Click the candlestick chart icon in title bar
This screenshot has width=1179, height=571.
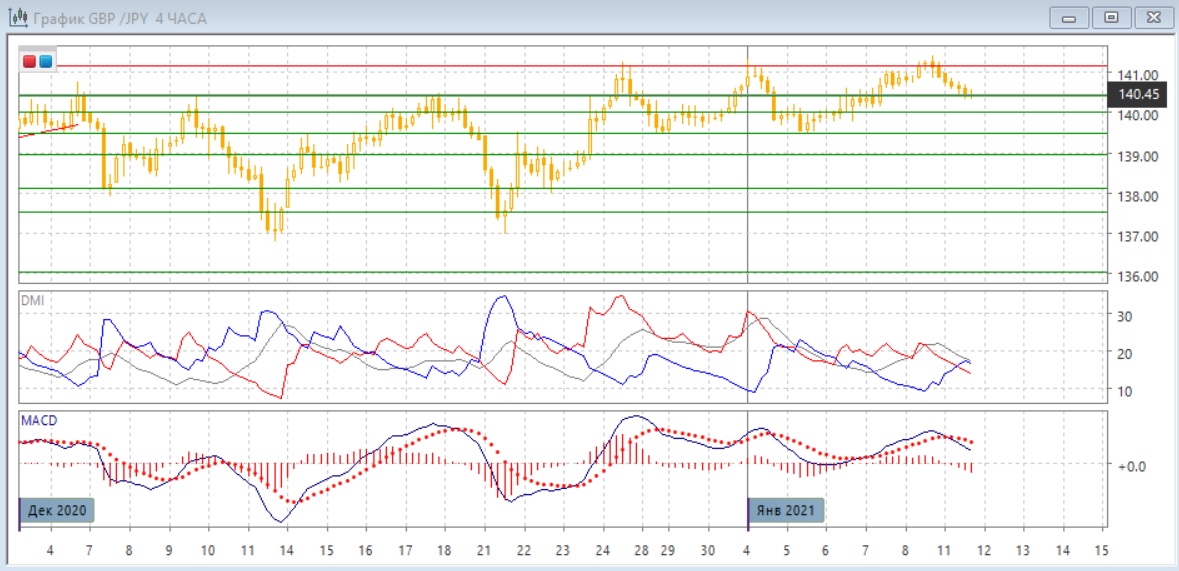coord(17,18)
